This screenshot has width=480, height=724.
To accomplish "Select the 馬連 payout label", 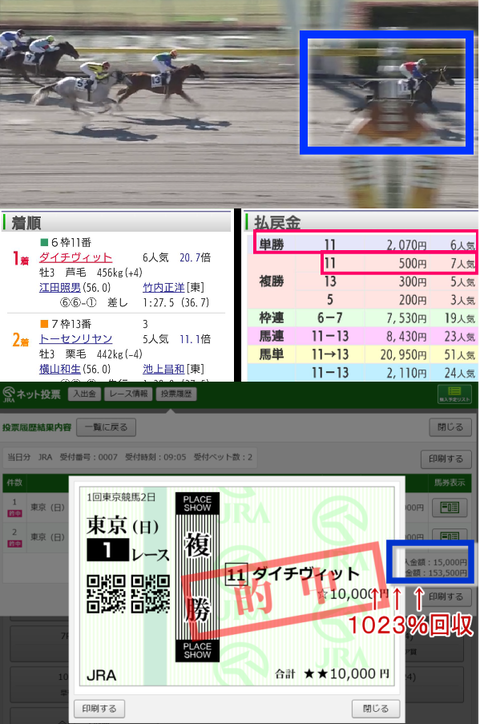I will (x=271, y=336).
